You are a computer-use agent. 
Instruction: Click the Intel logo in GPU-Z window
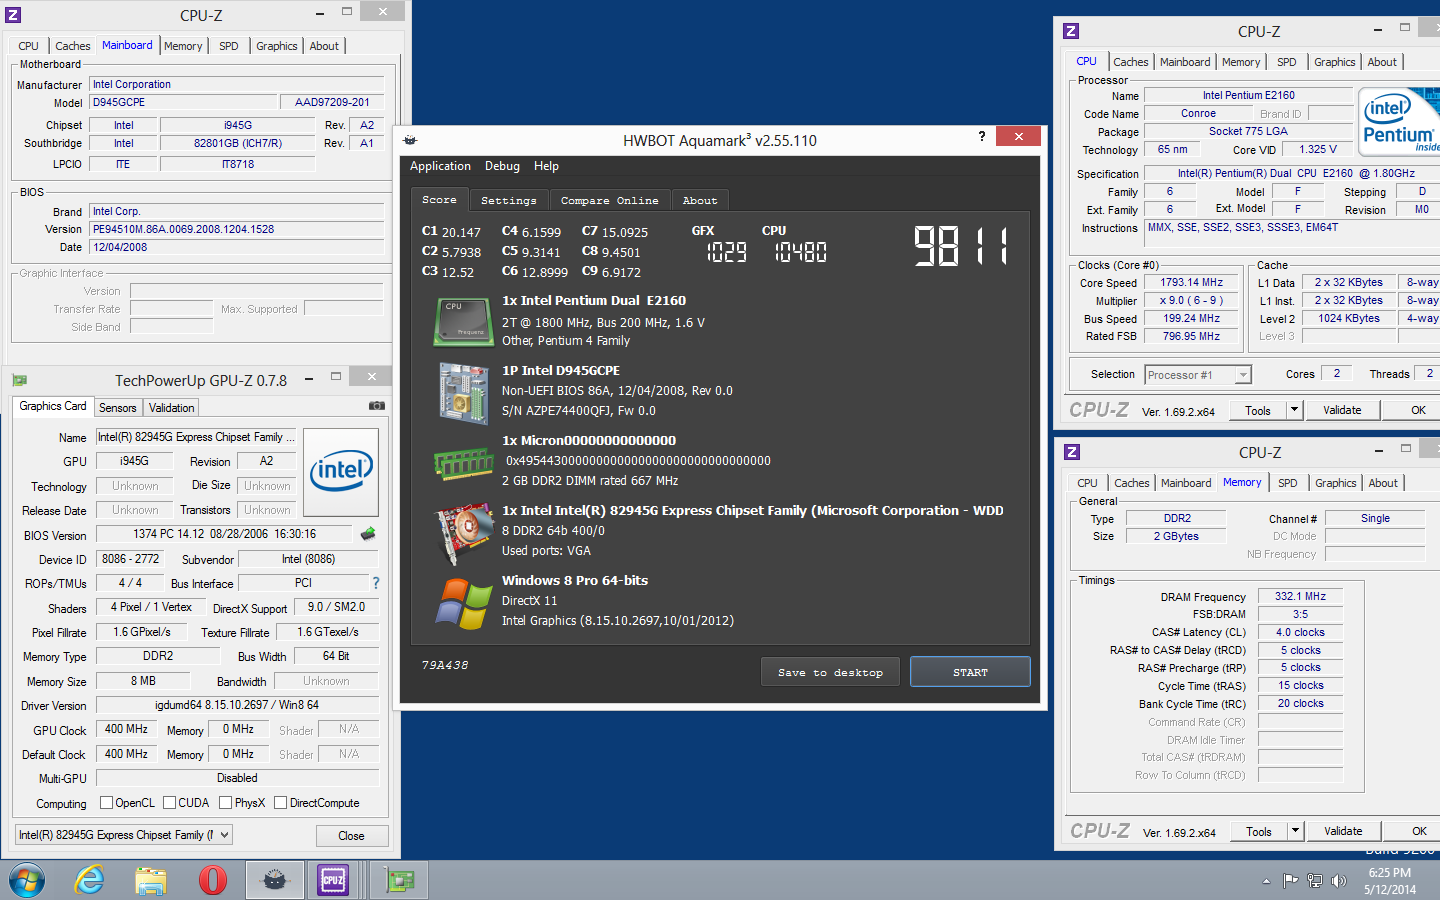click(341, 472)
